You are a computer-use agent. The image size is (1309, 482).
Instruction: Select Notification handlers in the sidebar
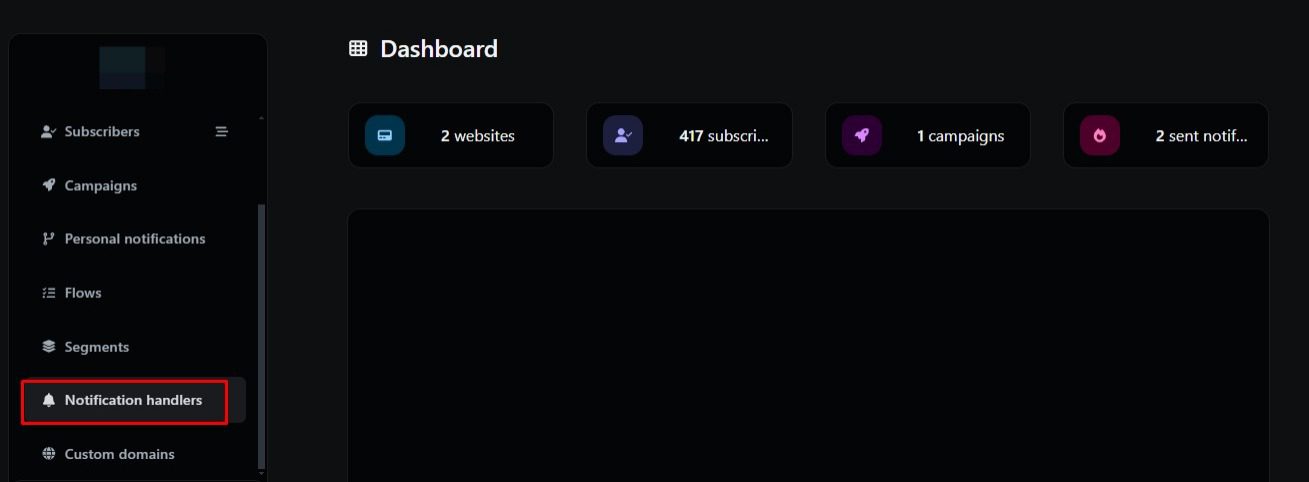pyautogui.click(x=133, y=400)
